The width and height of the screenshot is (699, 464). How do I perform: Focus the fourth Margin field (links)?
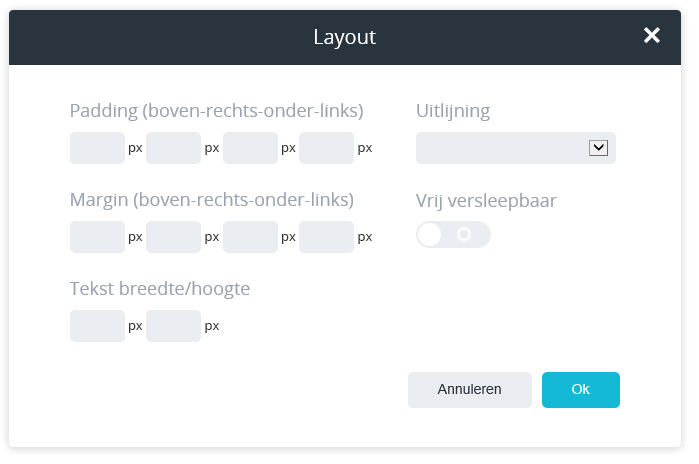tap(326, 237)
